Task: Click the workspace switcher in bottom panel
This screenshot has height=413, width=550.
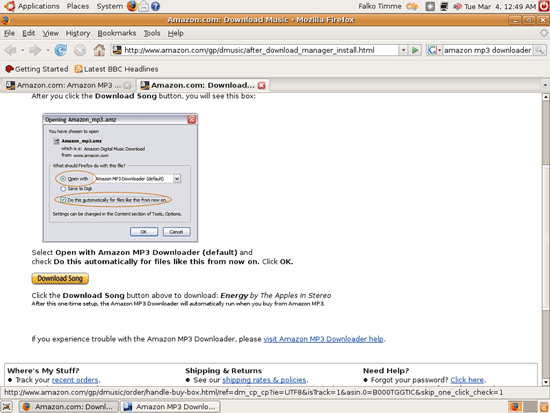Action: pos(522,407)
